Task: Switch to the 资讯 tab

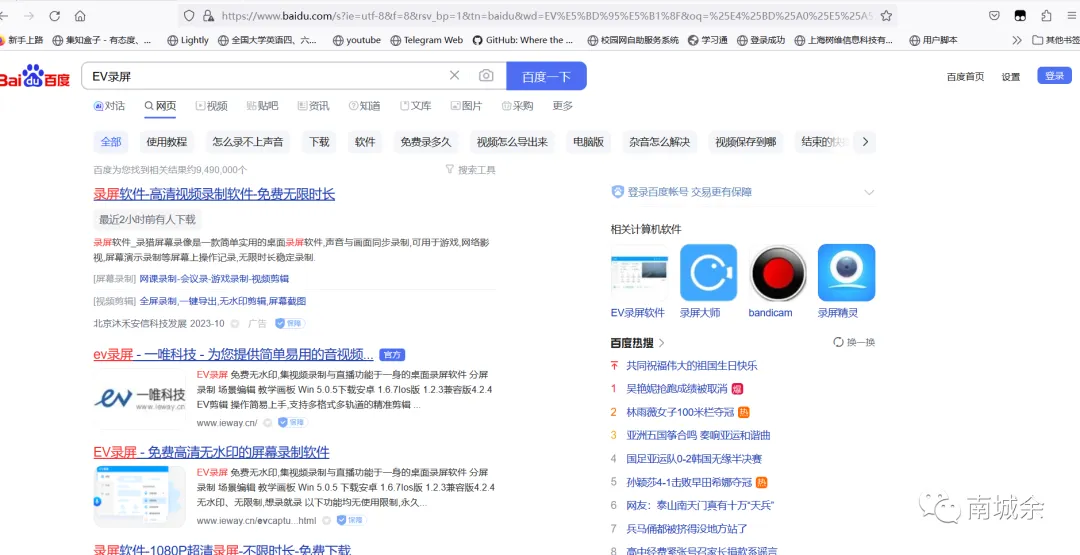Action: (x=313, y=106)
